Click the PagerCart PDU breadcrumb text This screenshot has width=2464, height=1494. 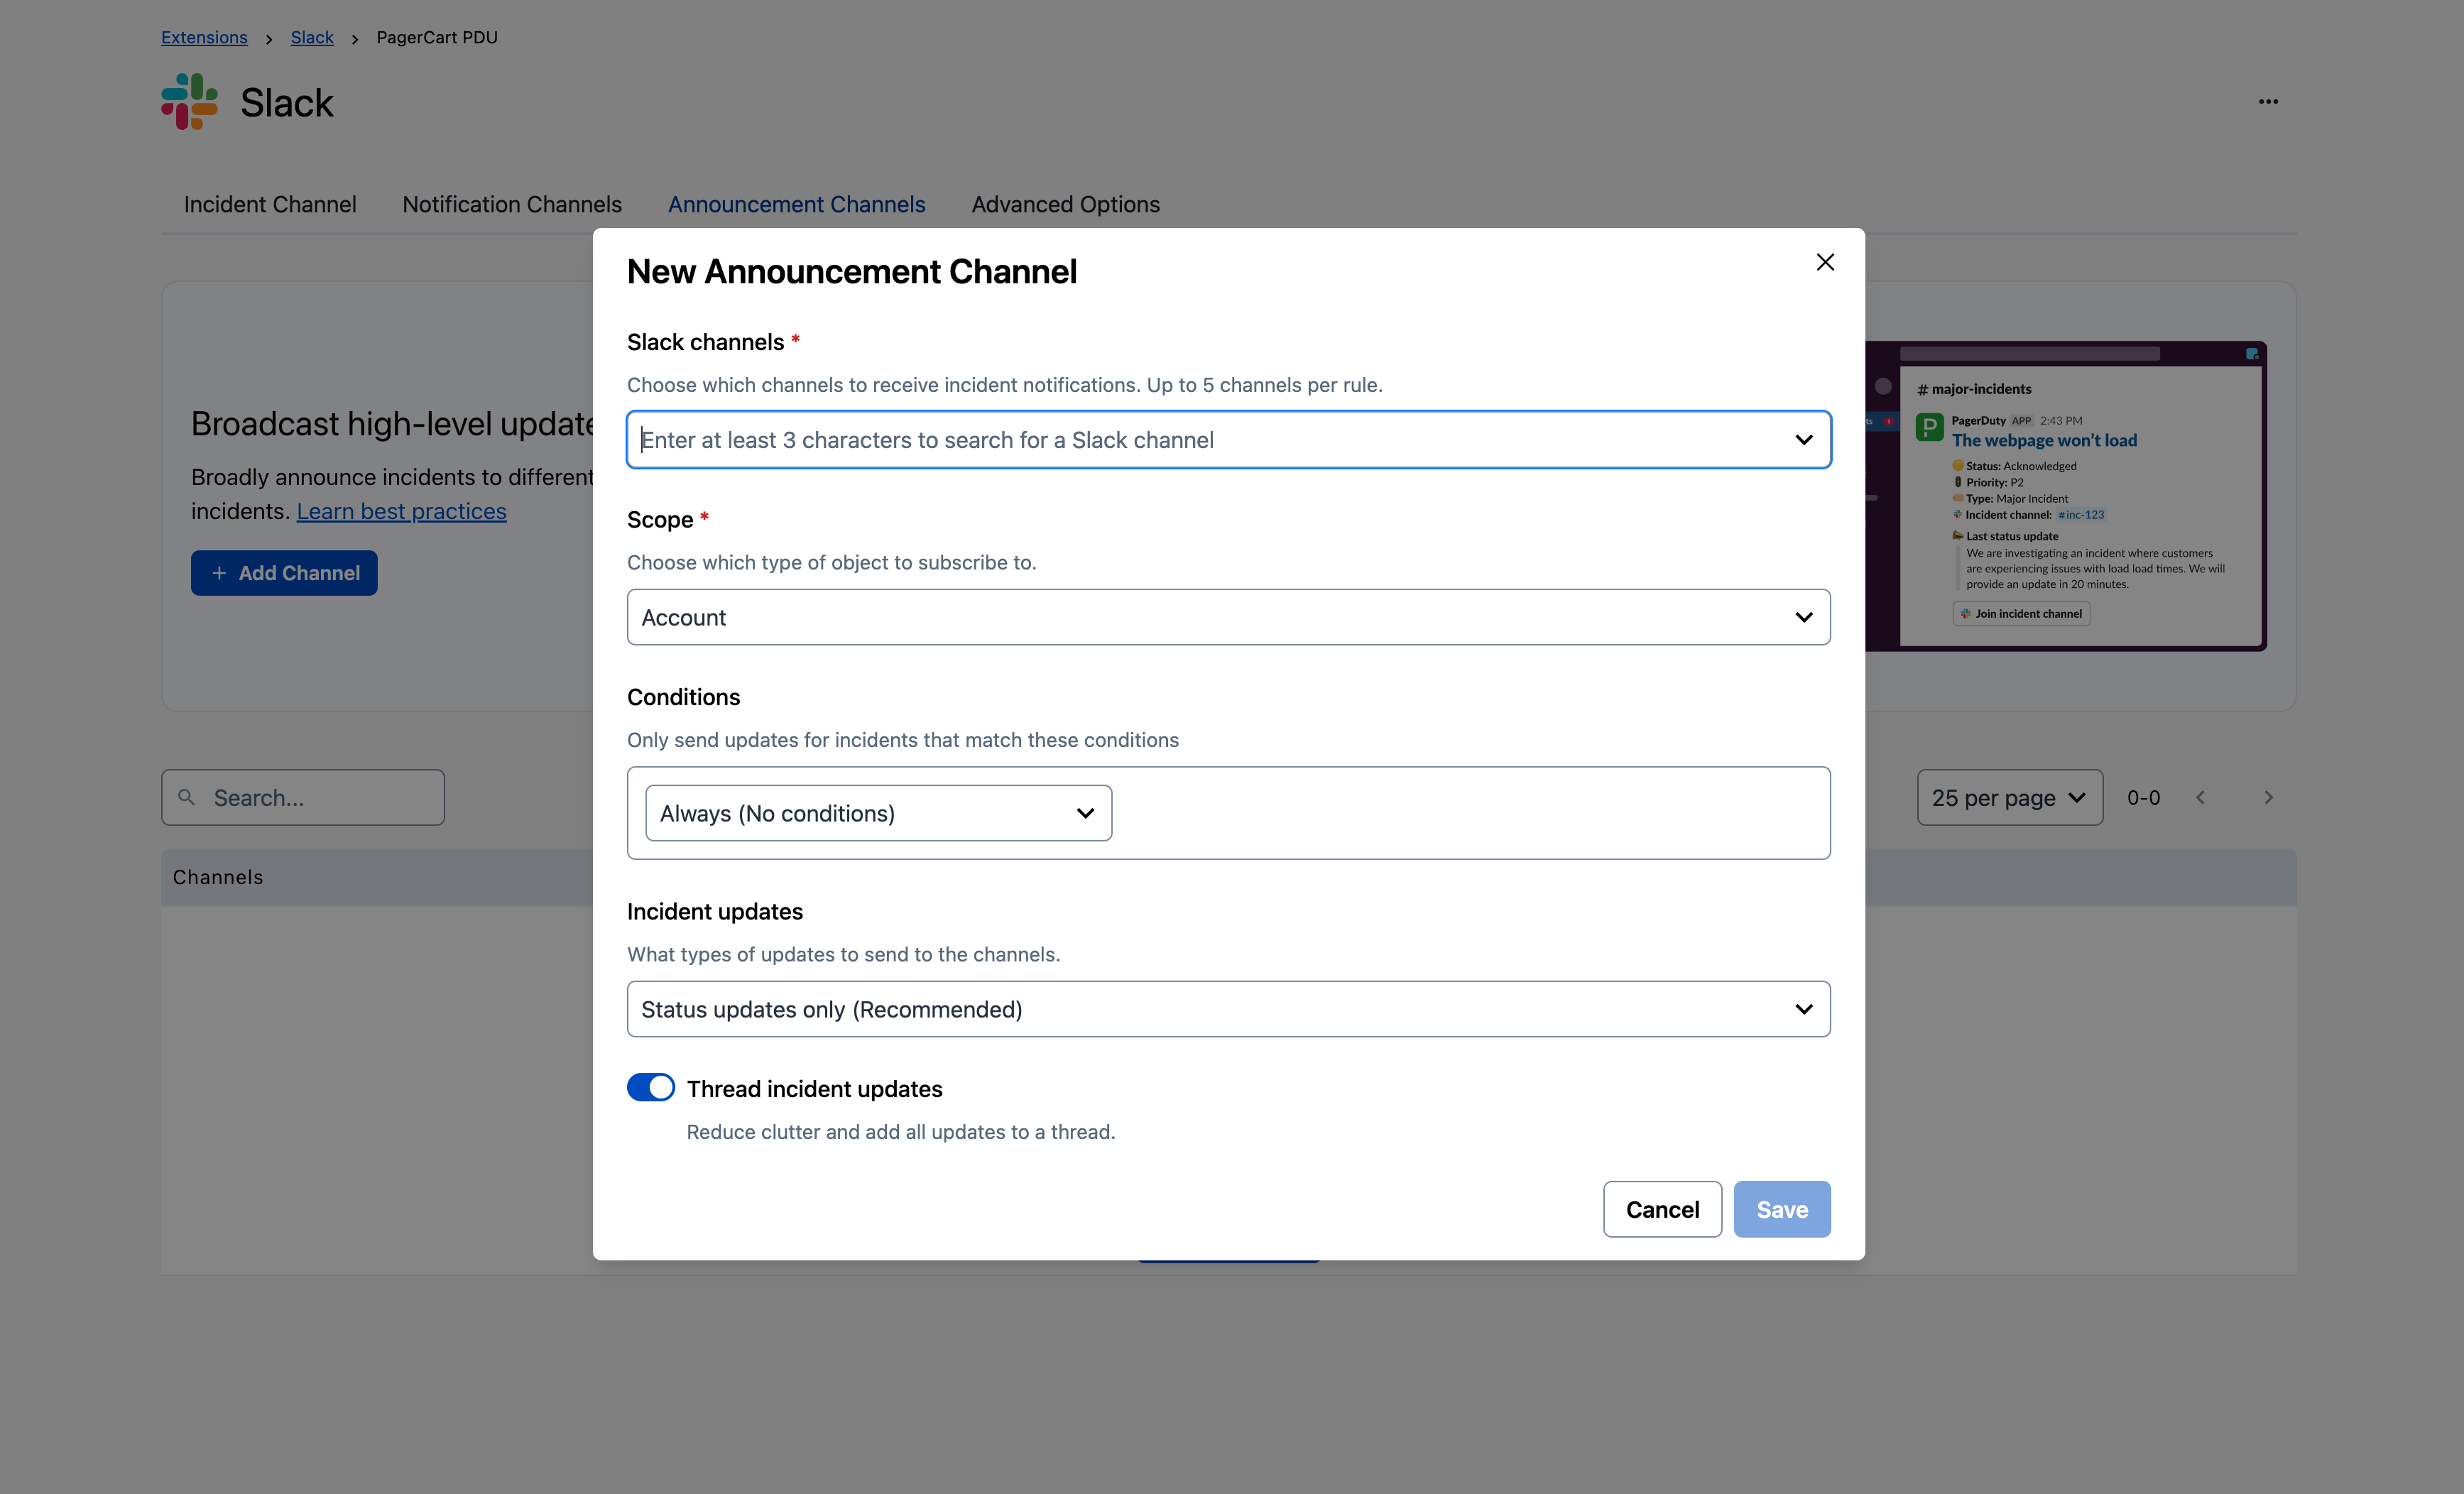tap(437, 37)
